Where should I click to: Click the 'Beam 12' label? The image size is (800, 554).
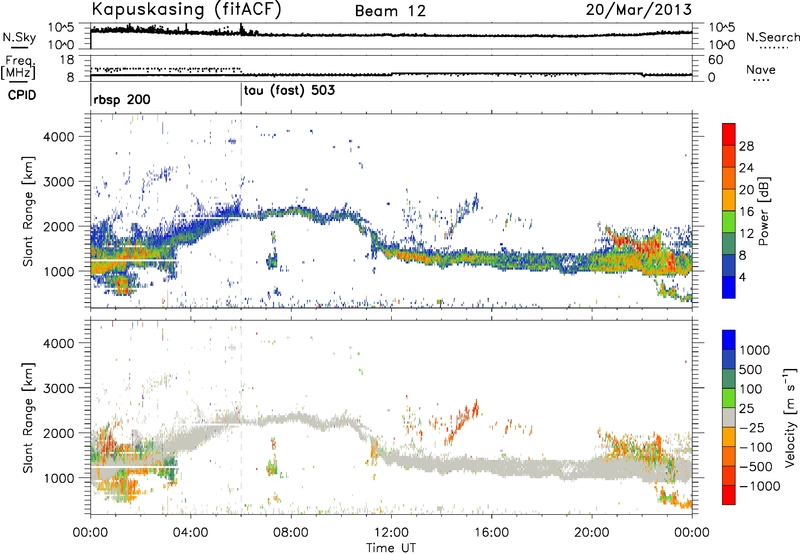click(x=390, y=11)
